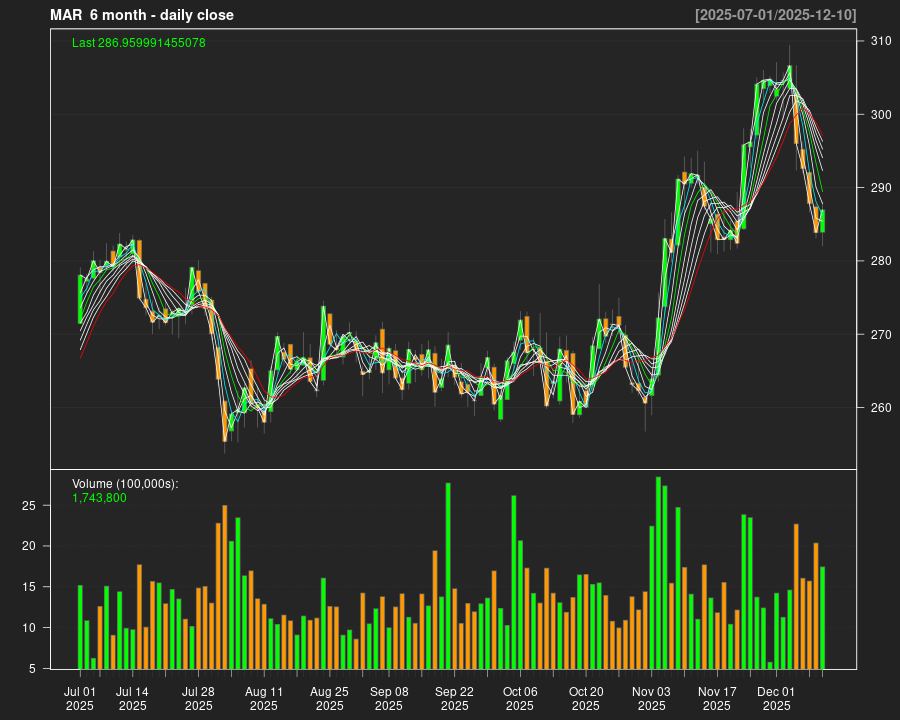
Task: Click the 300 price axis label
Action: coord(880,114)
